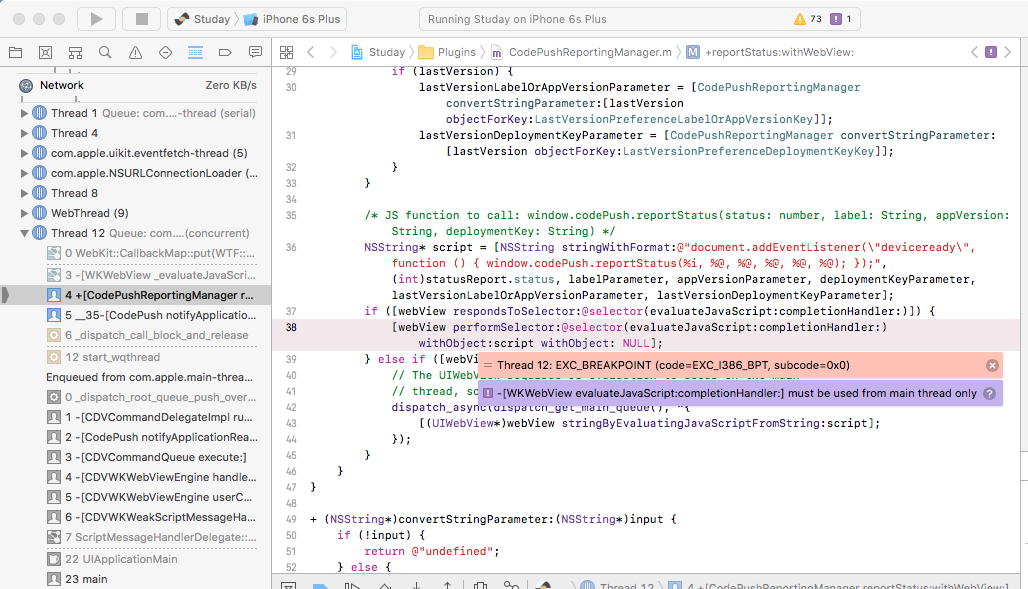The width and height of the screenshot is (1028, 589).
Task: Click the Run button in the toolbar
Action: (x=96, y=19)
